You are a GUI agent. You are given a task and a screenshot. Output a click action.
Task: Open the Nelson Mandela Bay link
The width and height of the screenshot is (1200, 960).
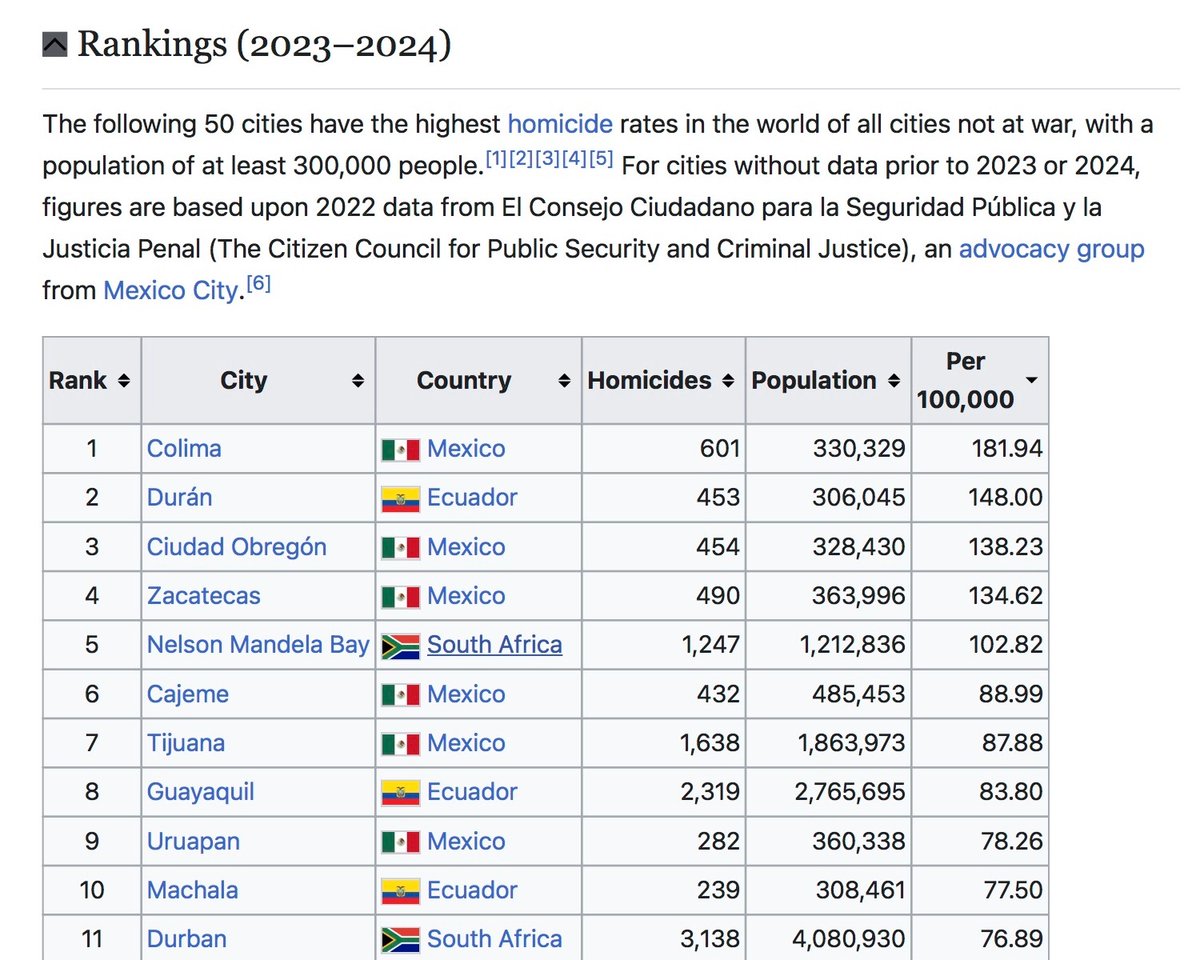pos(258,645)
